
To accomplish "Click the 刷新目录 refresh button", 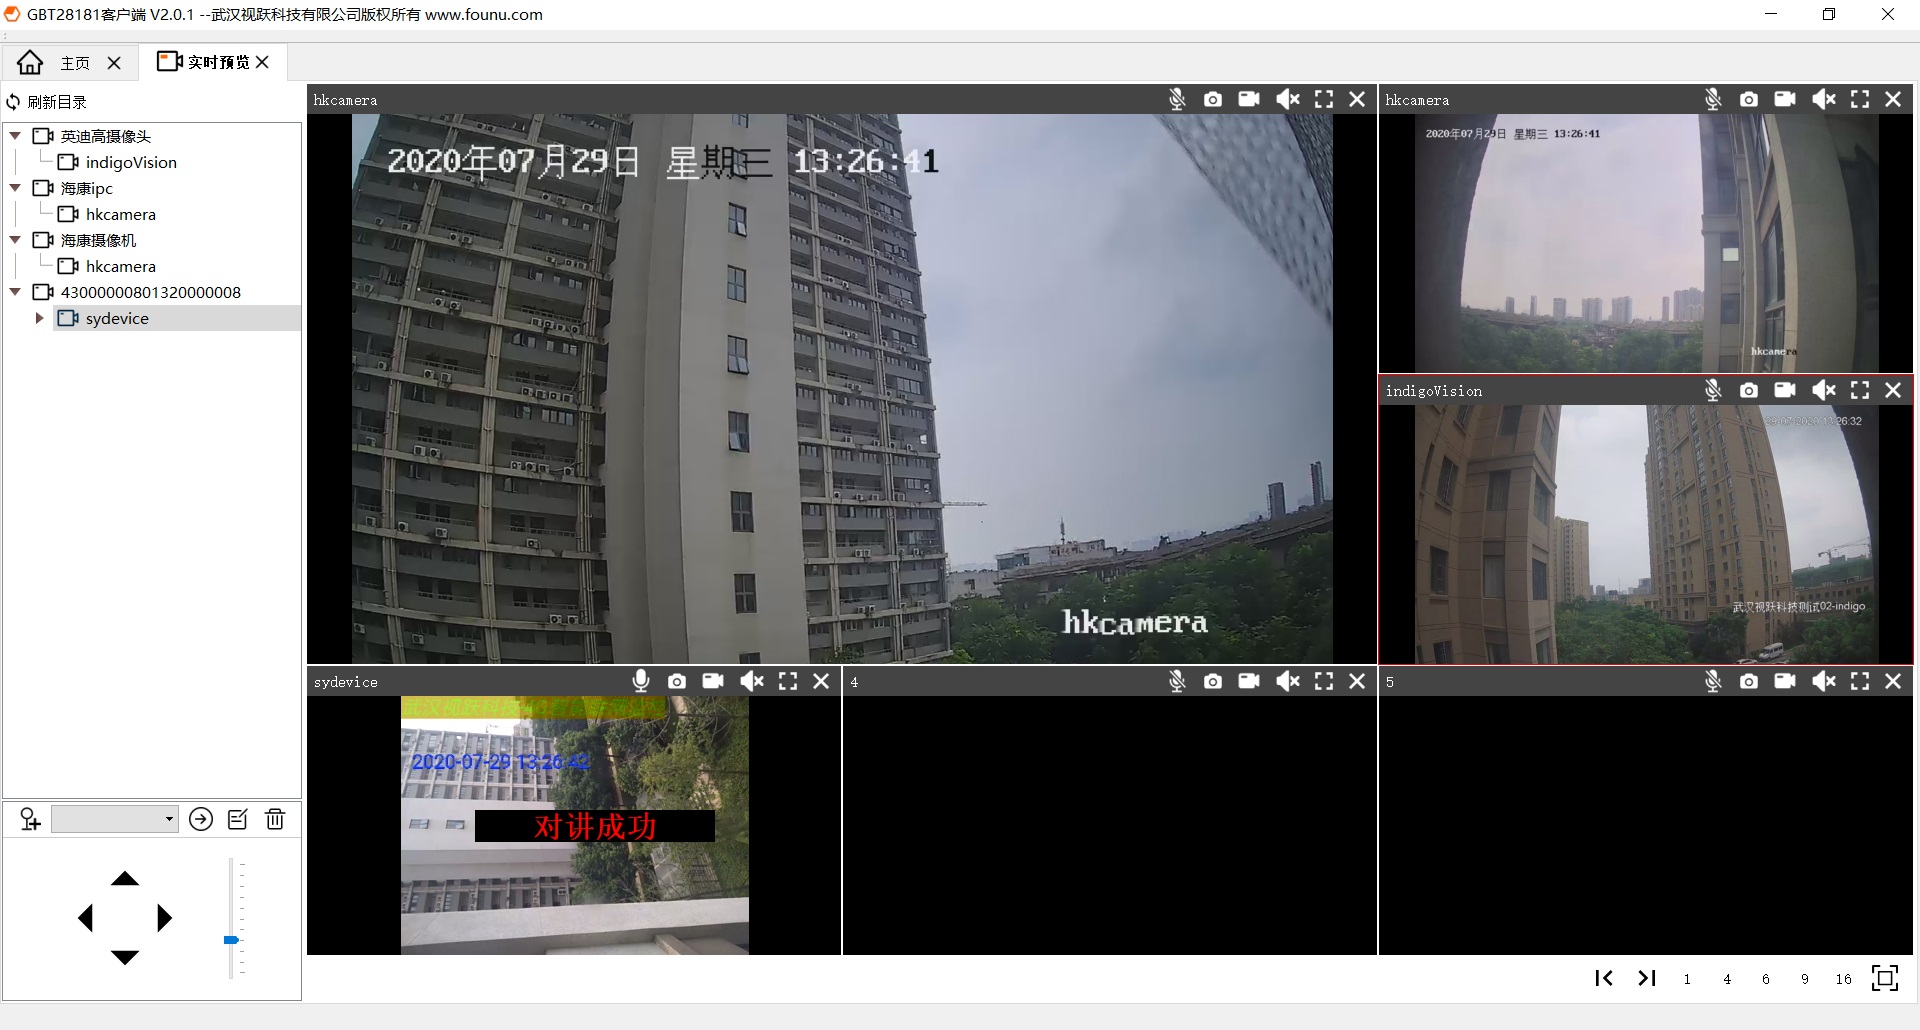I will pos(47,102).
